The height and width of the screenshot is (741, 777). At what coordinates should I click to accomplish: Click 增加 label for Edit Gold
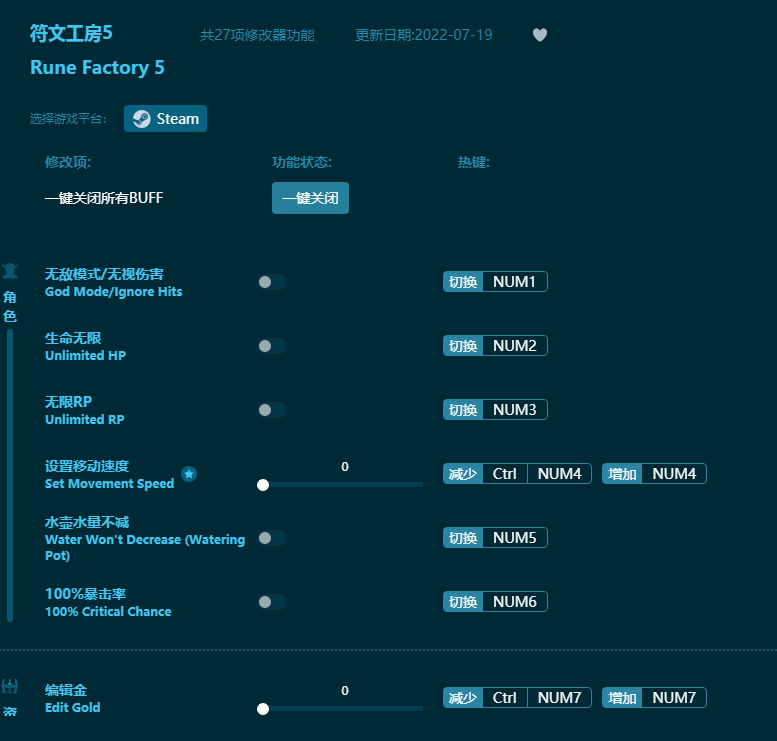pyautogui.click(x=622, y=697)
